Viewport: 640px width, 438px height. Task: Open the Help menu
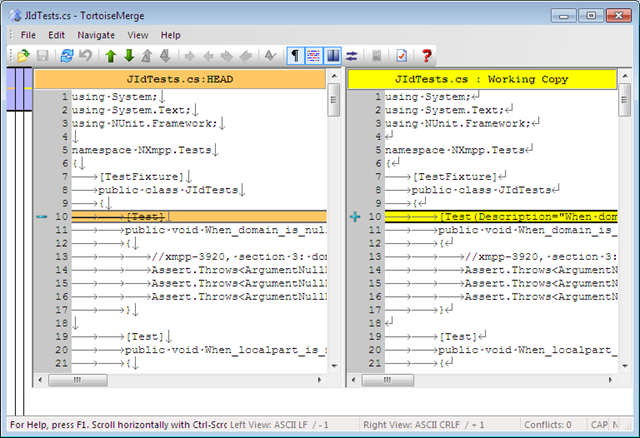[x=170, y=35]
